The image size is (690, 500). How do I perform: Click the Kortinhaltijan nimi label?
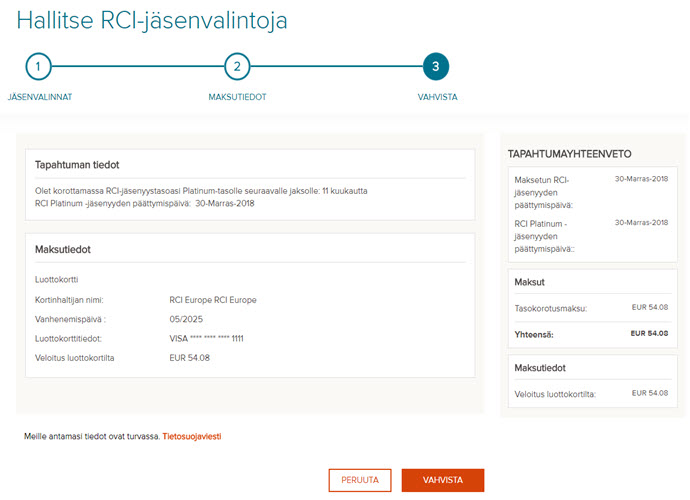69,300
